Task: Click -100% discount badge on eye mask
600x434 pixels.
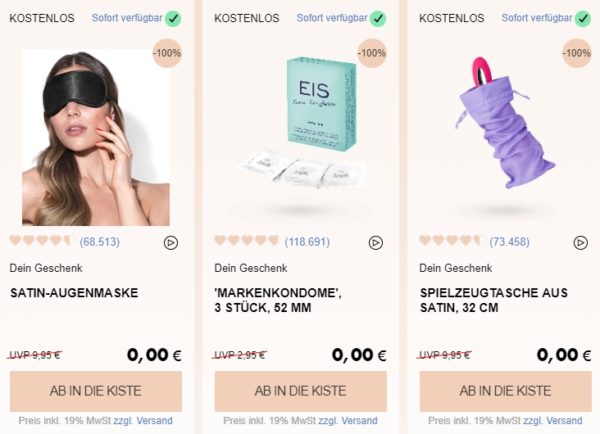Action: click(x=167, y=53)
